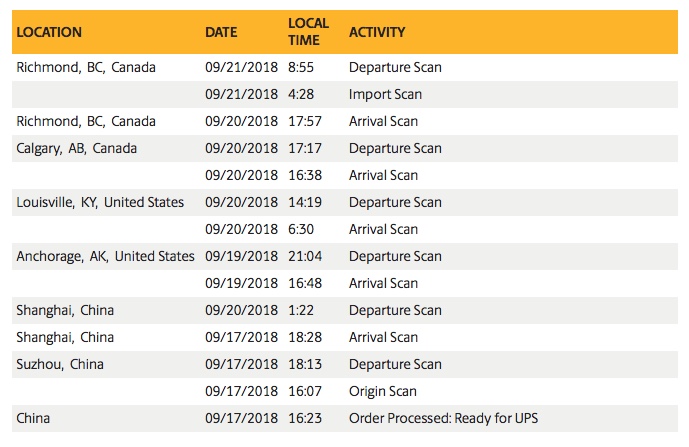The width and height of the screenshot is (689, 447).
Task: Select Anchorage, AK, United States location
Action: pos(105,256)
